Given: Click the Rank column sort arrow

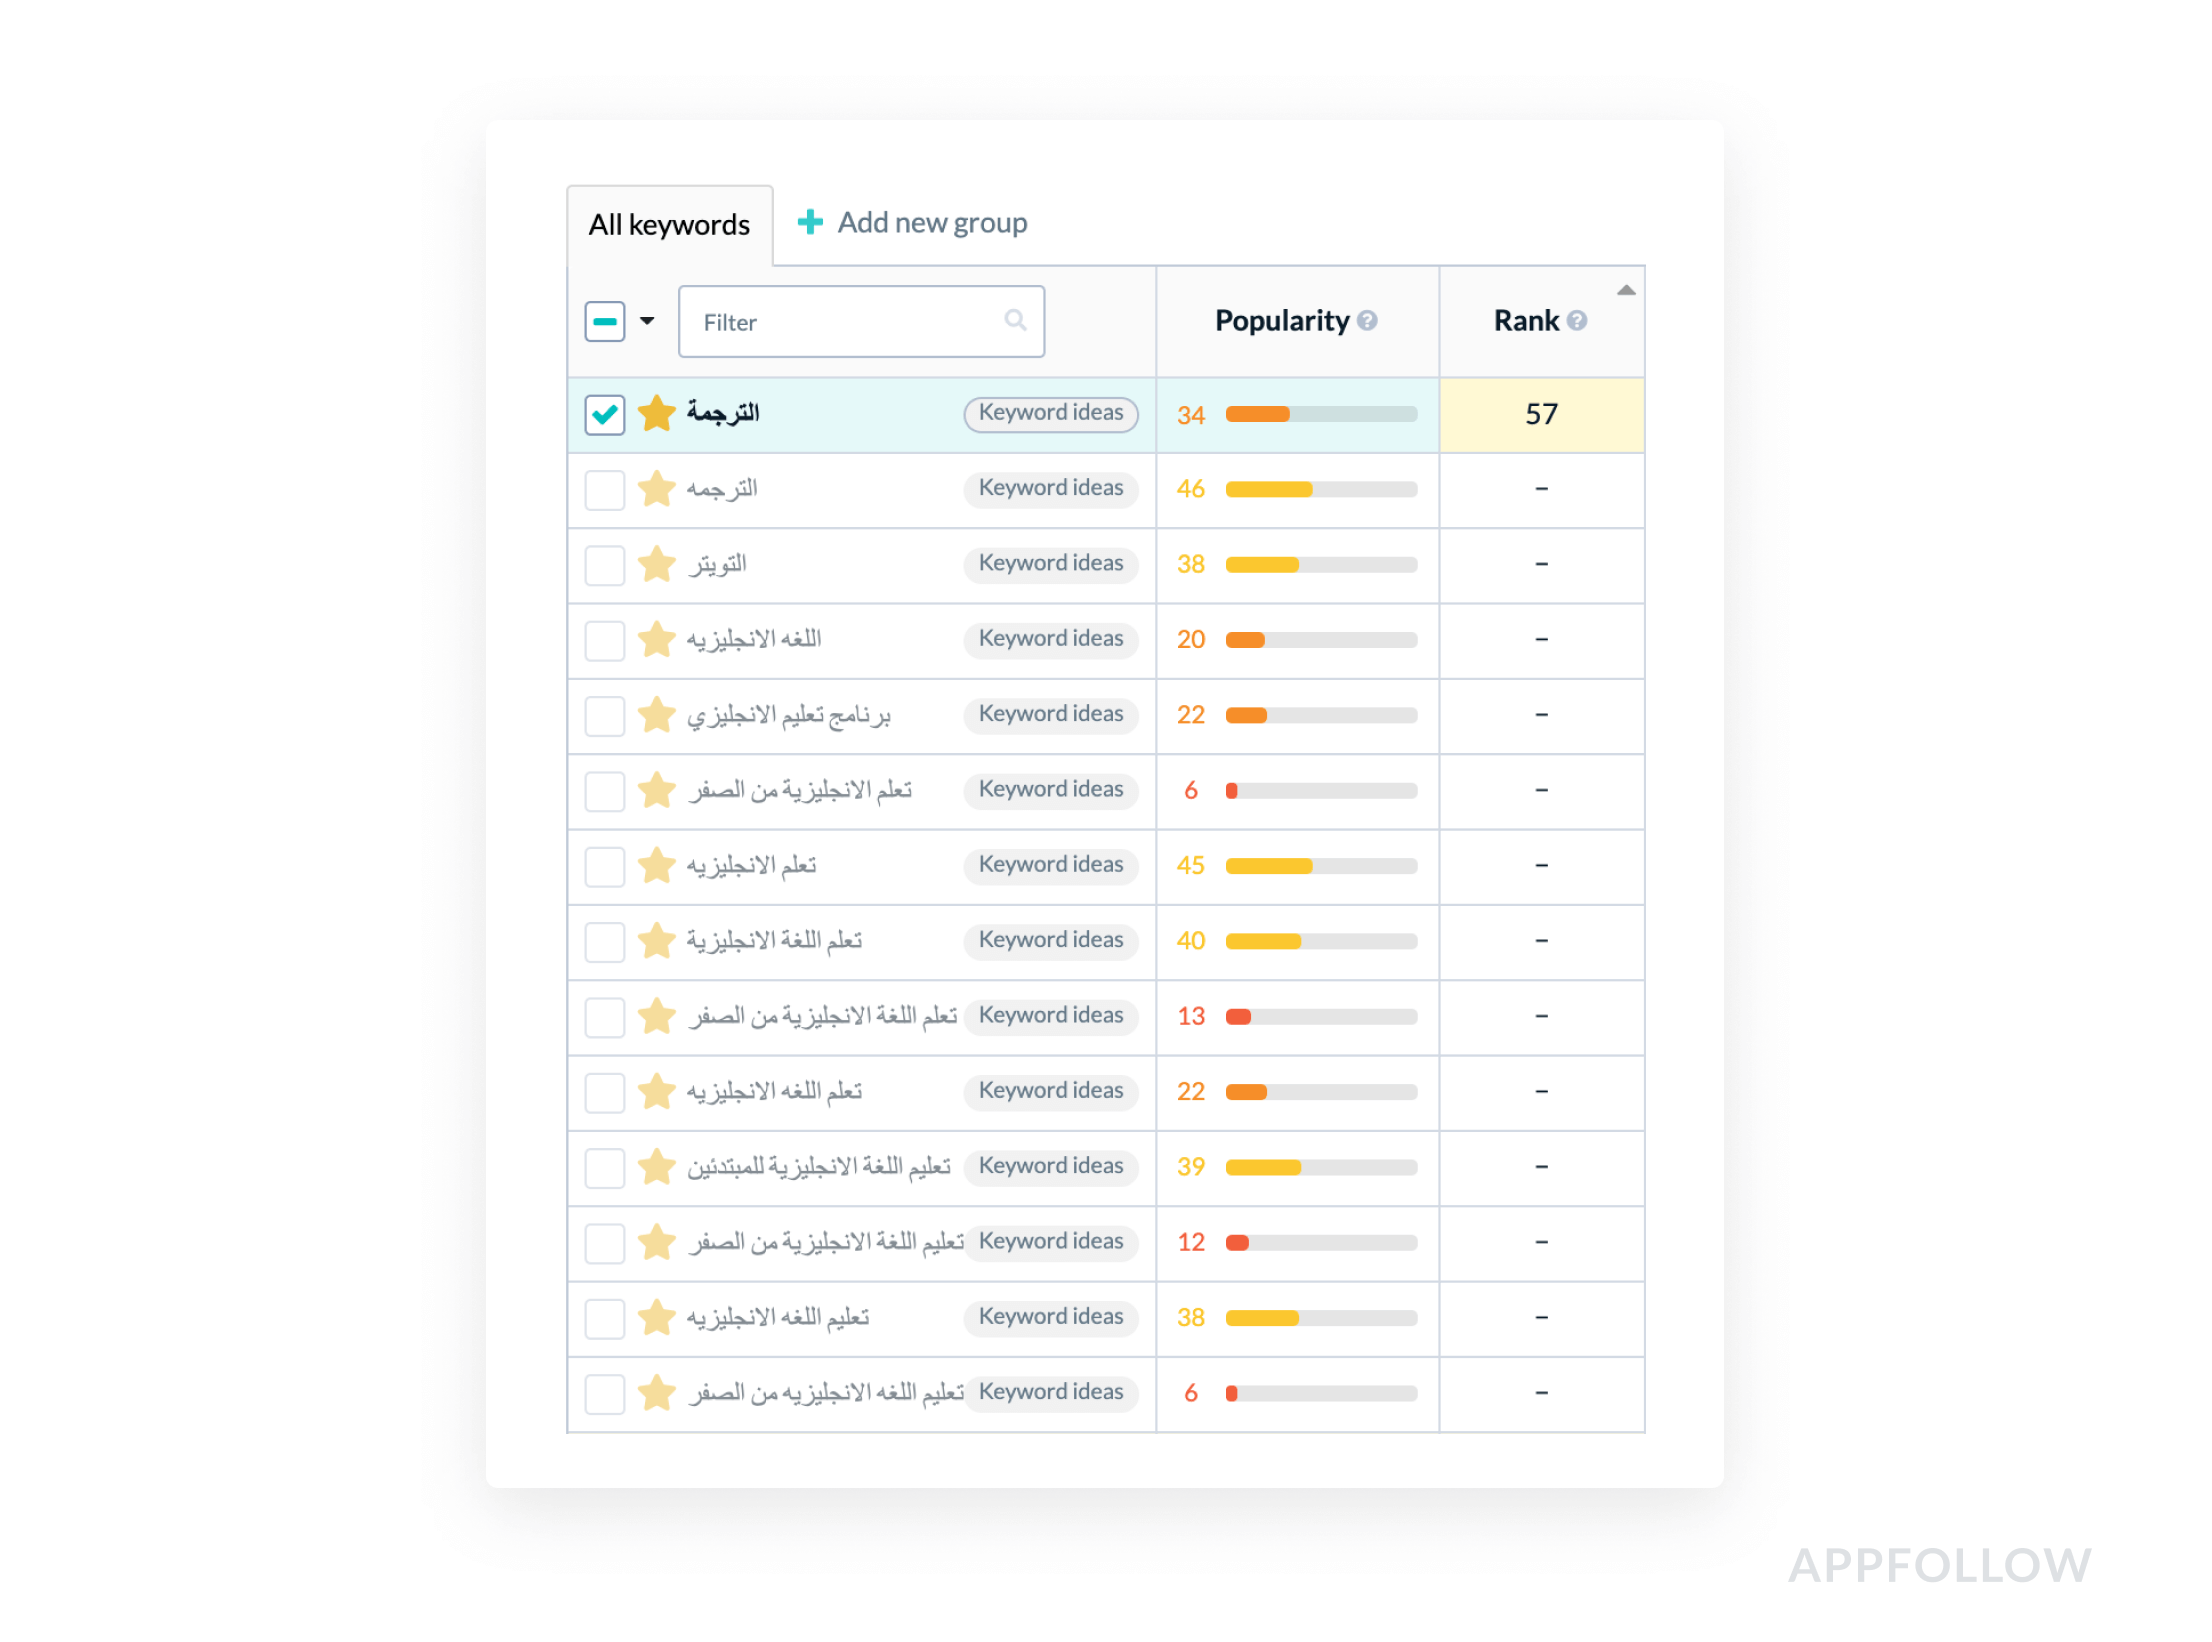Looking at the screenshot, I should pyautogui.click(x=1627, y=291).
